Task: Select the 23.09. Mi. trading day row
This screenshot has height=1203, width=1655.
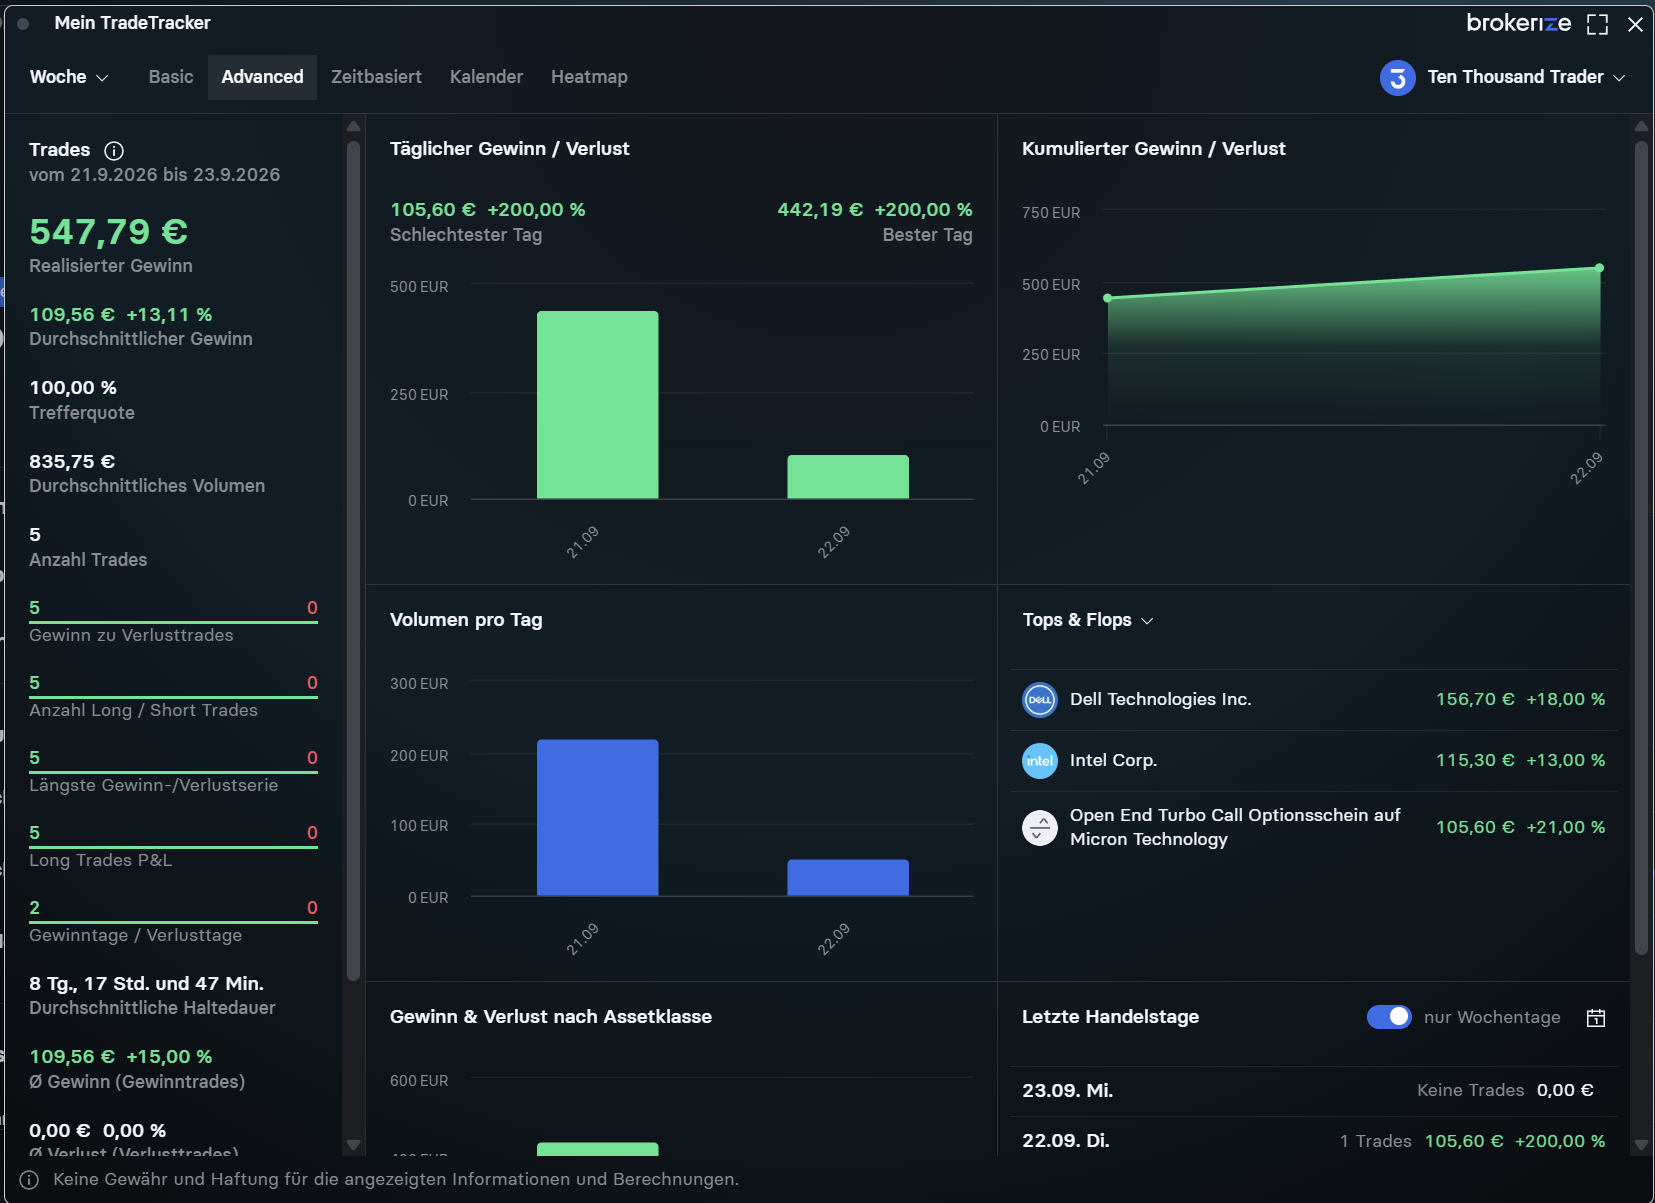Action: tap(1313, 1091)
